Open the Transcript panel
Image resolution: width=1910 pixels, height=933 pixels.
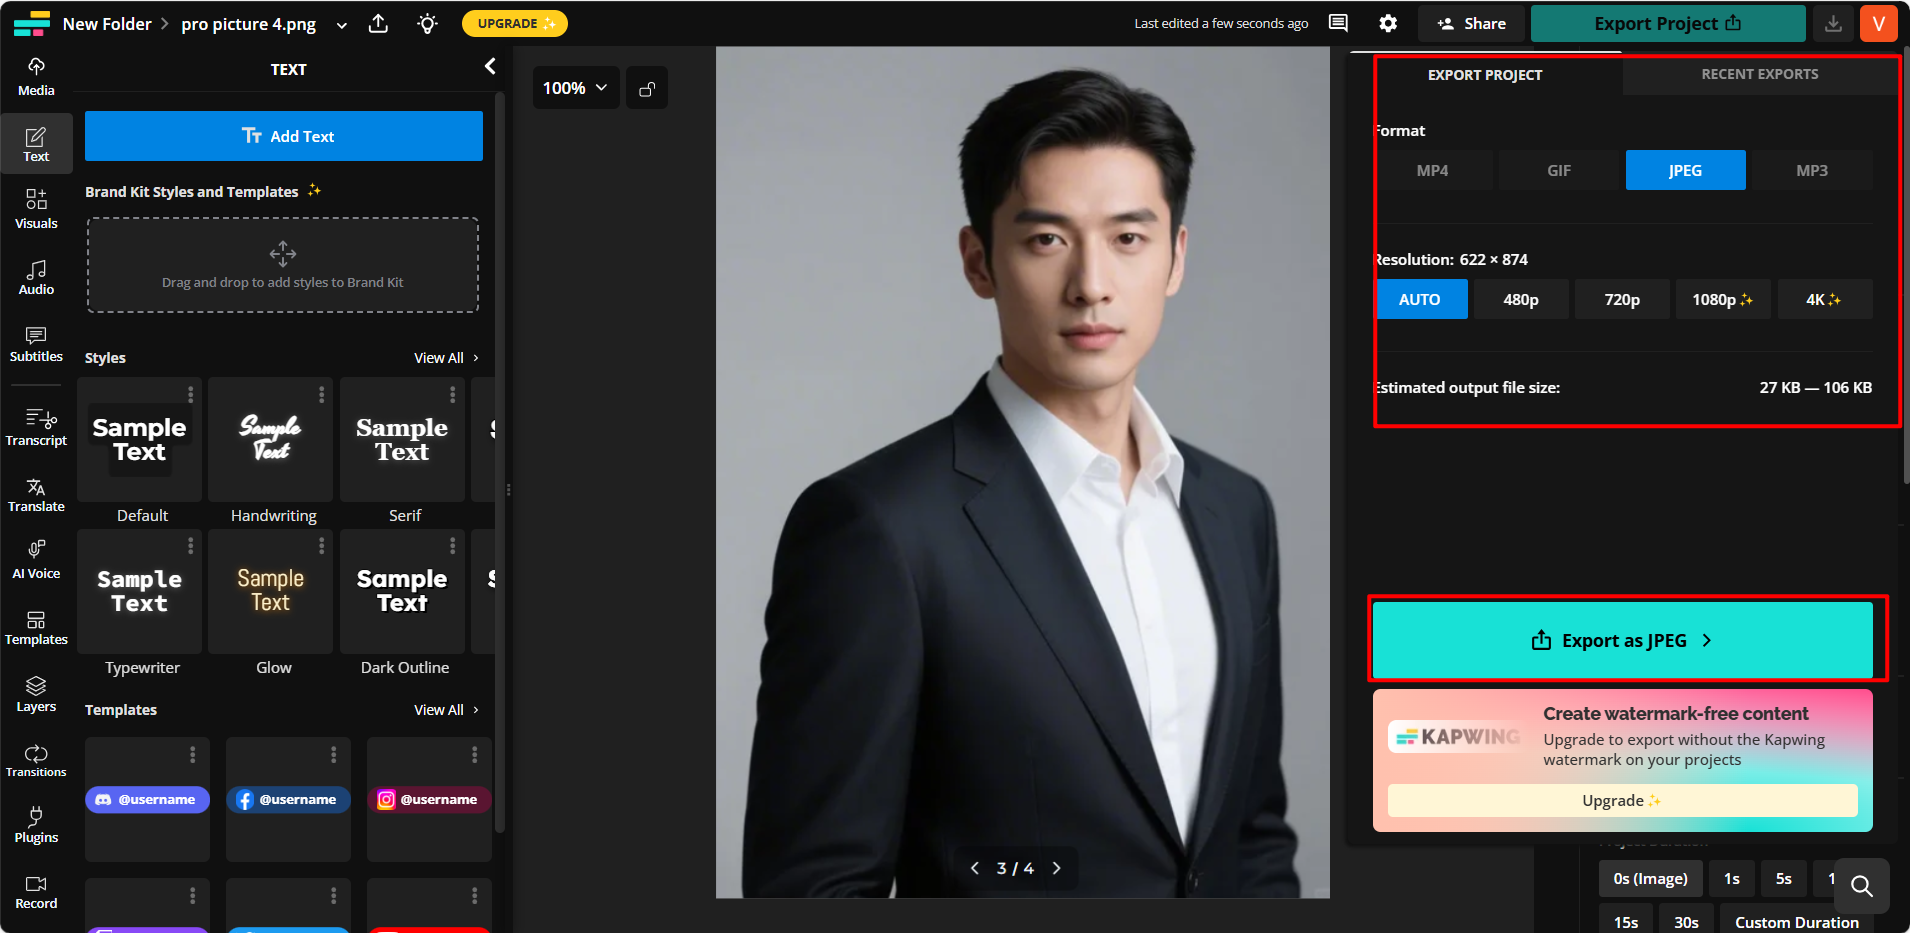pyautogui.click(x=36, y=427)
